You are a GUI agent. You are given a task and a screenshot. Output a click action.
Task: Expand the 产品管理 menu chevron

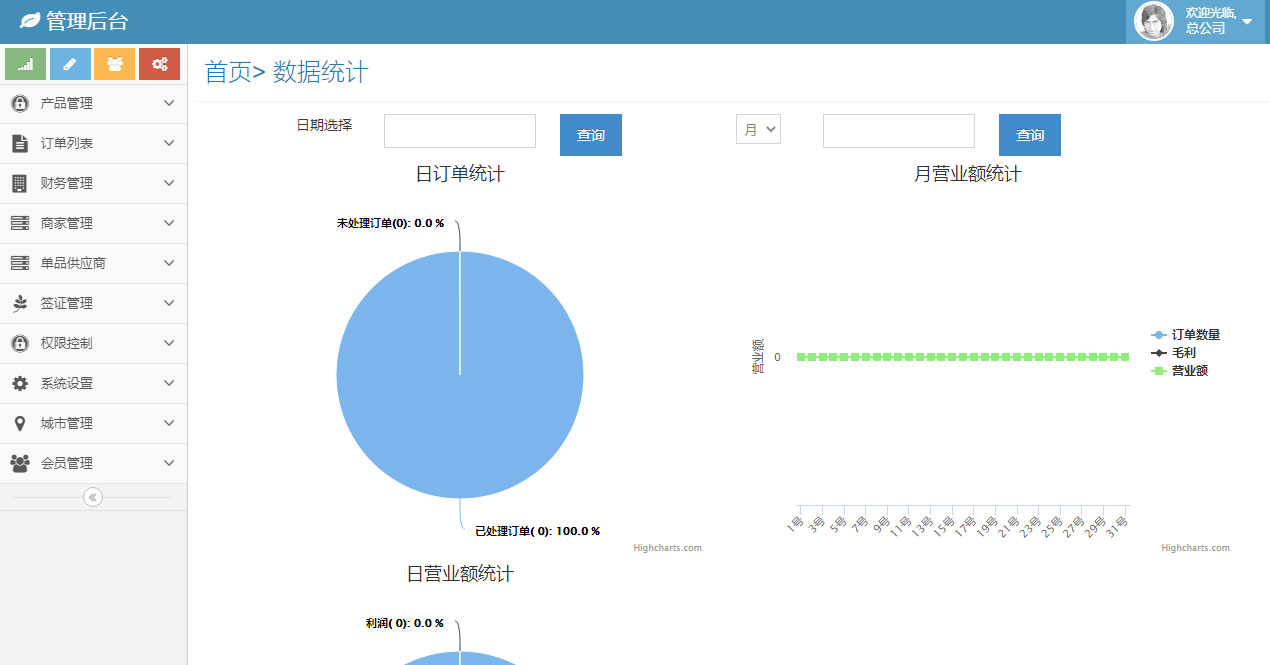[x=169, y=103]
